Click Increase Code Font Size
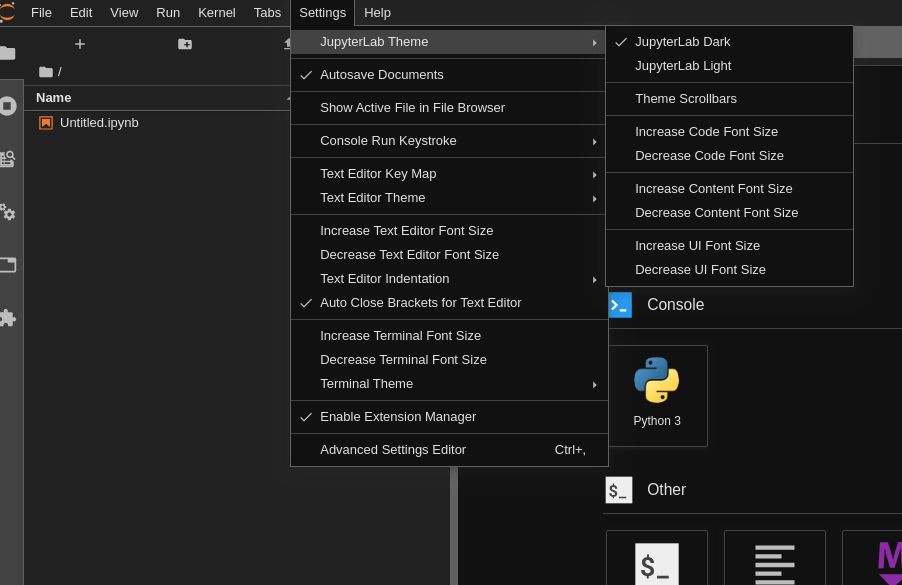 point(706,131)
